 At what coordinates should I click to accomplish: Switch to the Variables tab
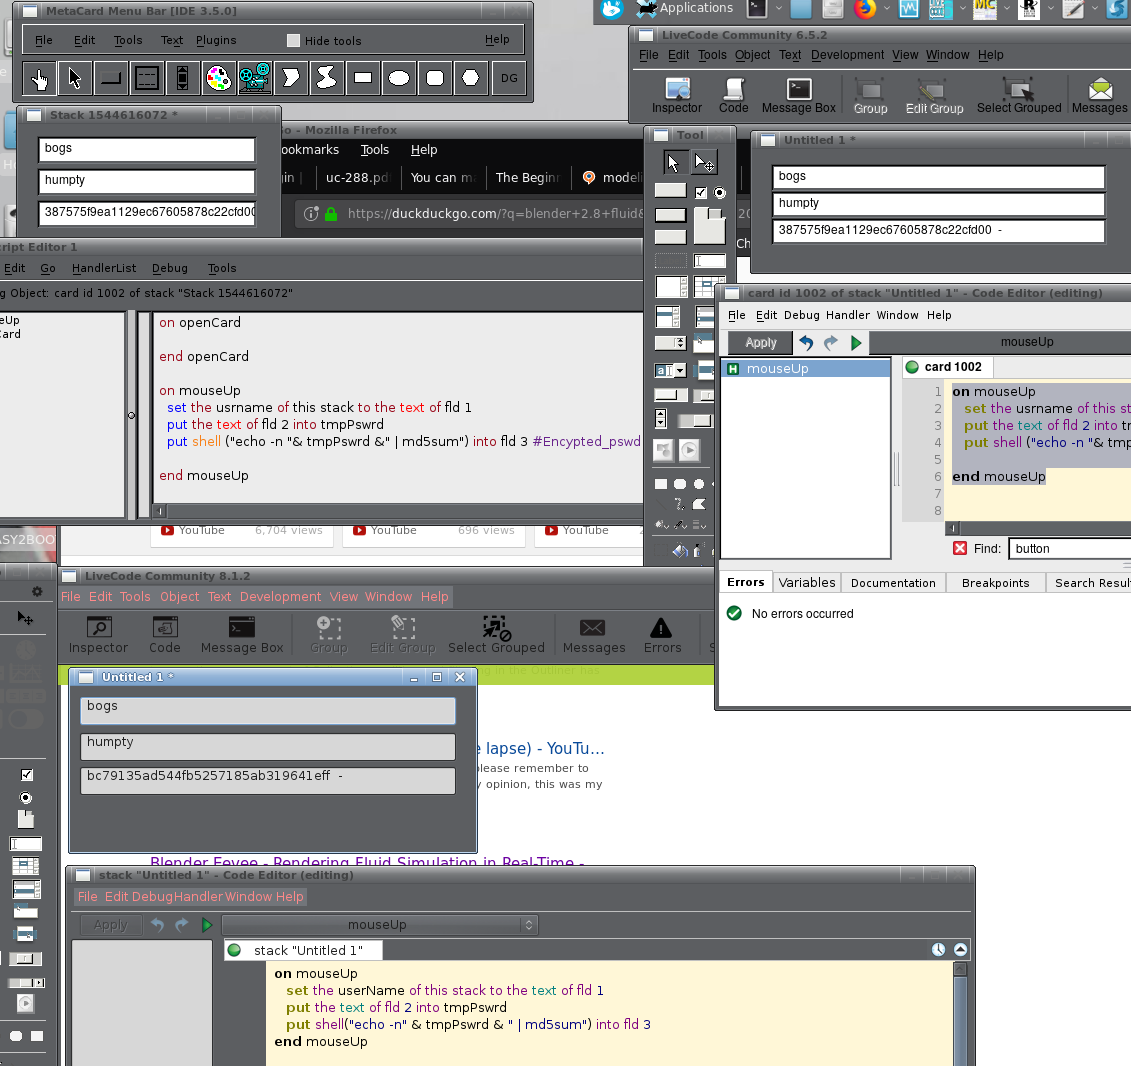click(x=806, y=583)
